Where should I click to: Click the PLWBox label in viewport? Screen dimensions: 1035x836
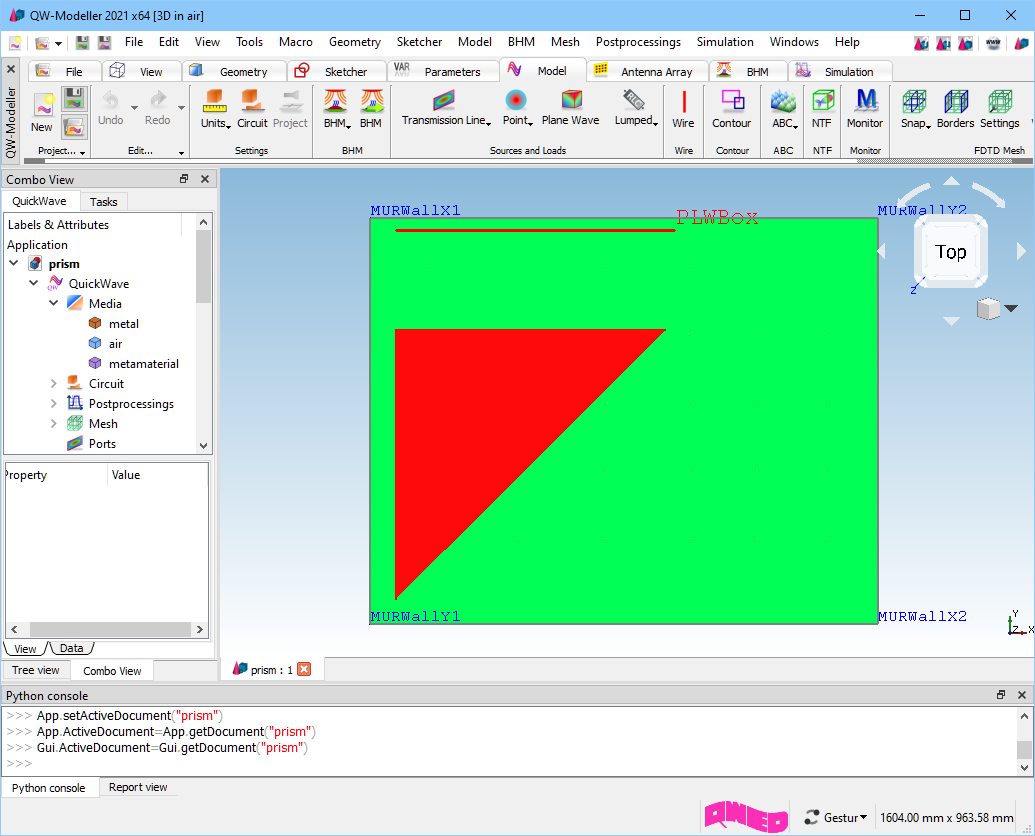(718, 218)
